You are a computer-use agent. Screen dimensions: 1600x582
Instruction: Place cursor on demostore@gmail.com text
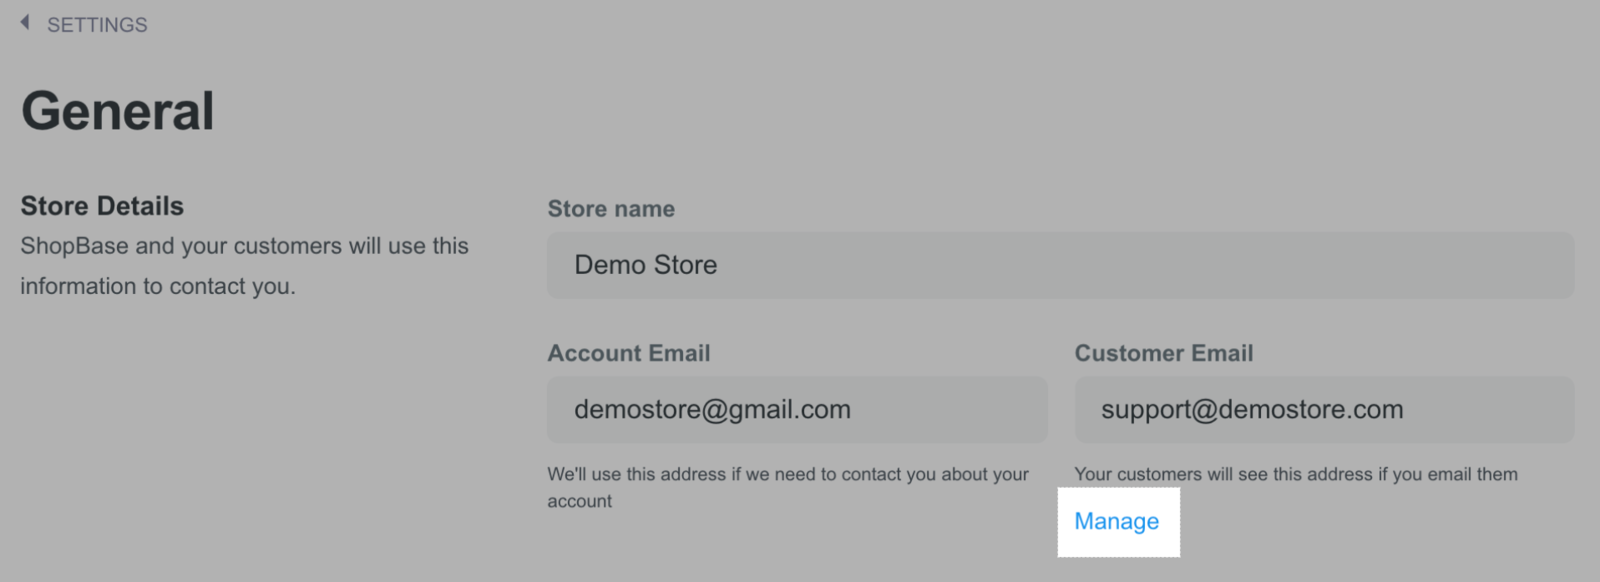(712, 409)
